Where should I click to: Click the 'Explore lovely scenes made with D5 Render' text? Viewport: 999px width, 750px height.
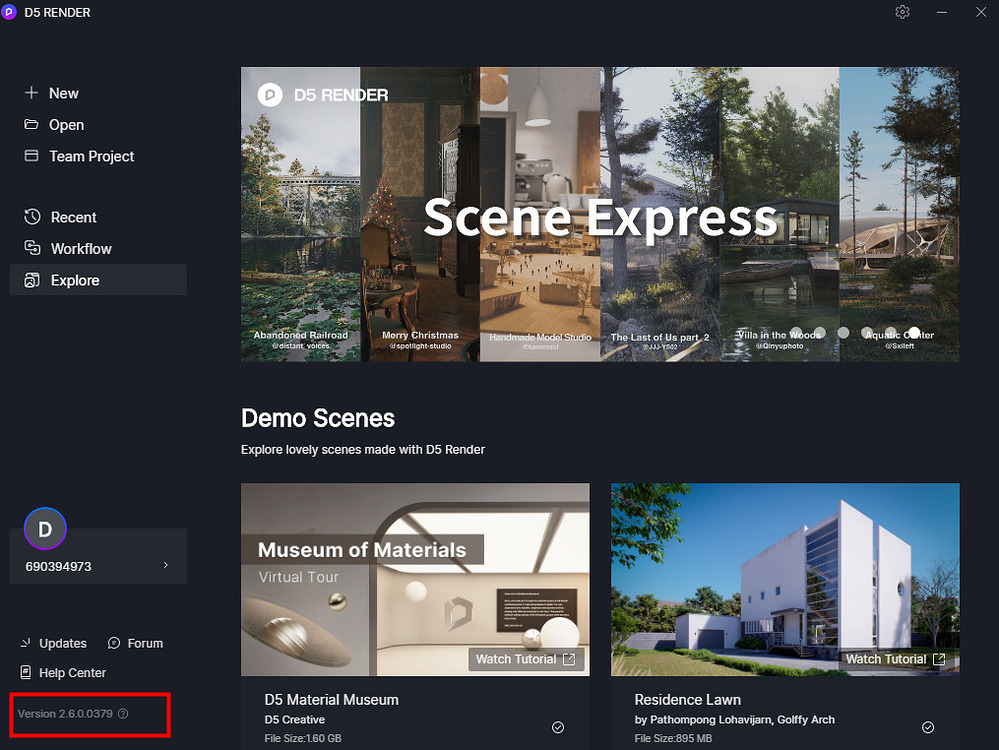pyautogui.click(x=363, y=449)
